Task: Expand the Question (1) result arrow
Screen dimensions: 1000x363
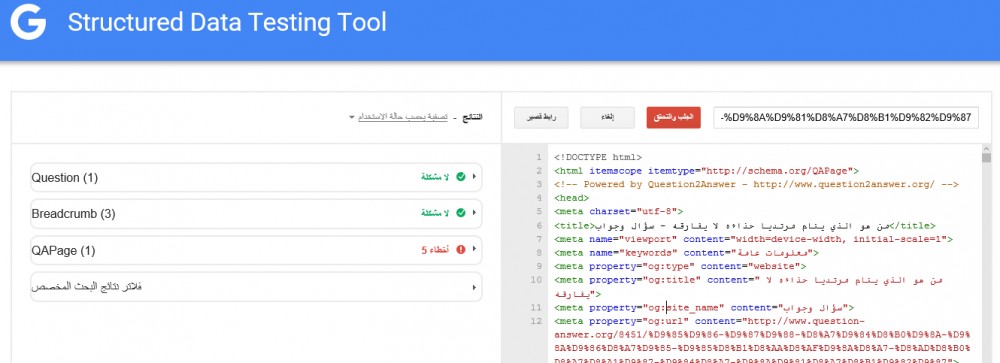Action: click(x=474, y=177)
